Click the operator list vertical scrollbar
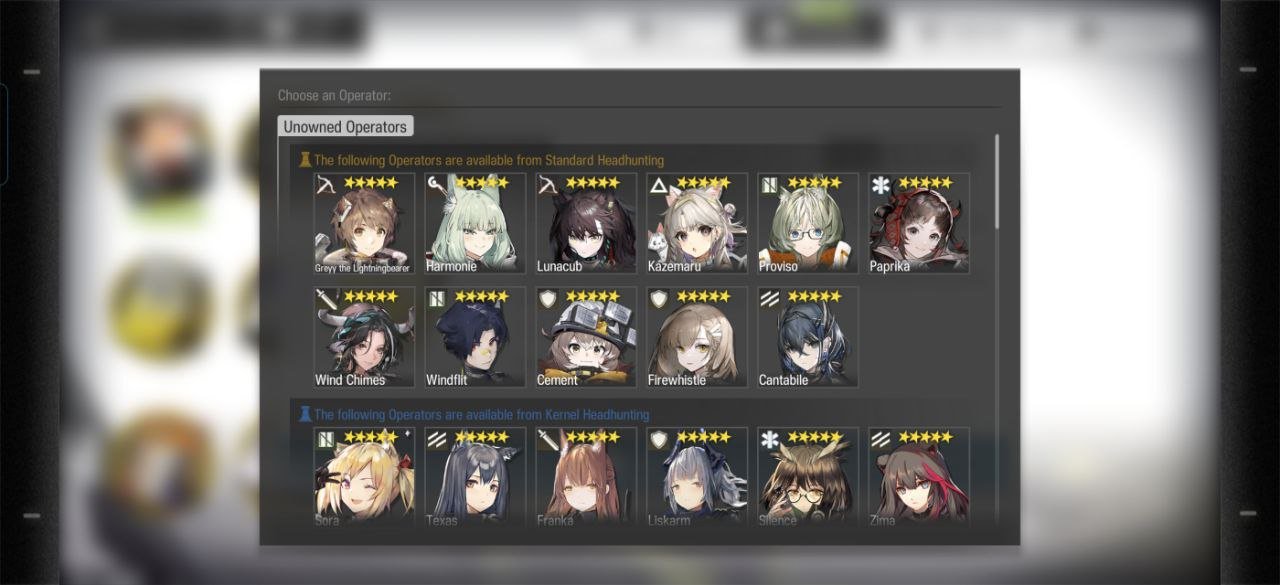1280x585 pixels. pyautogui.click(x=996, y=181)
